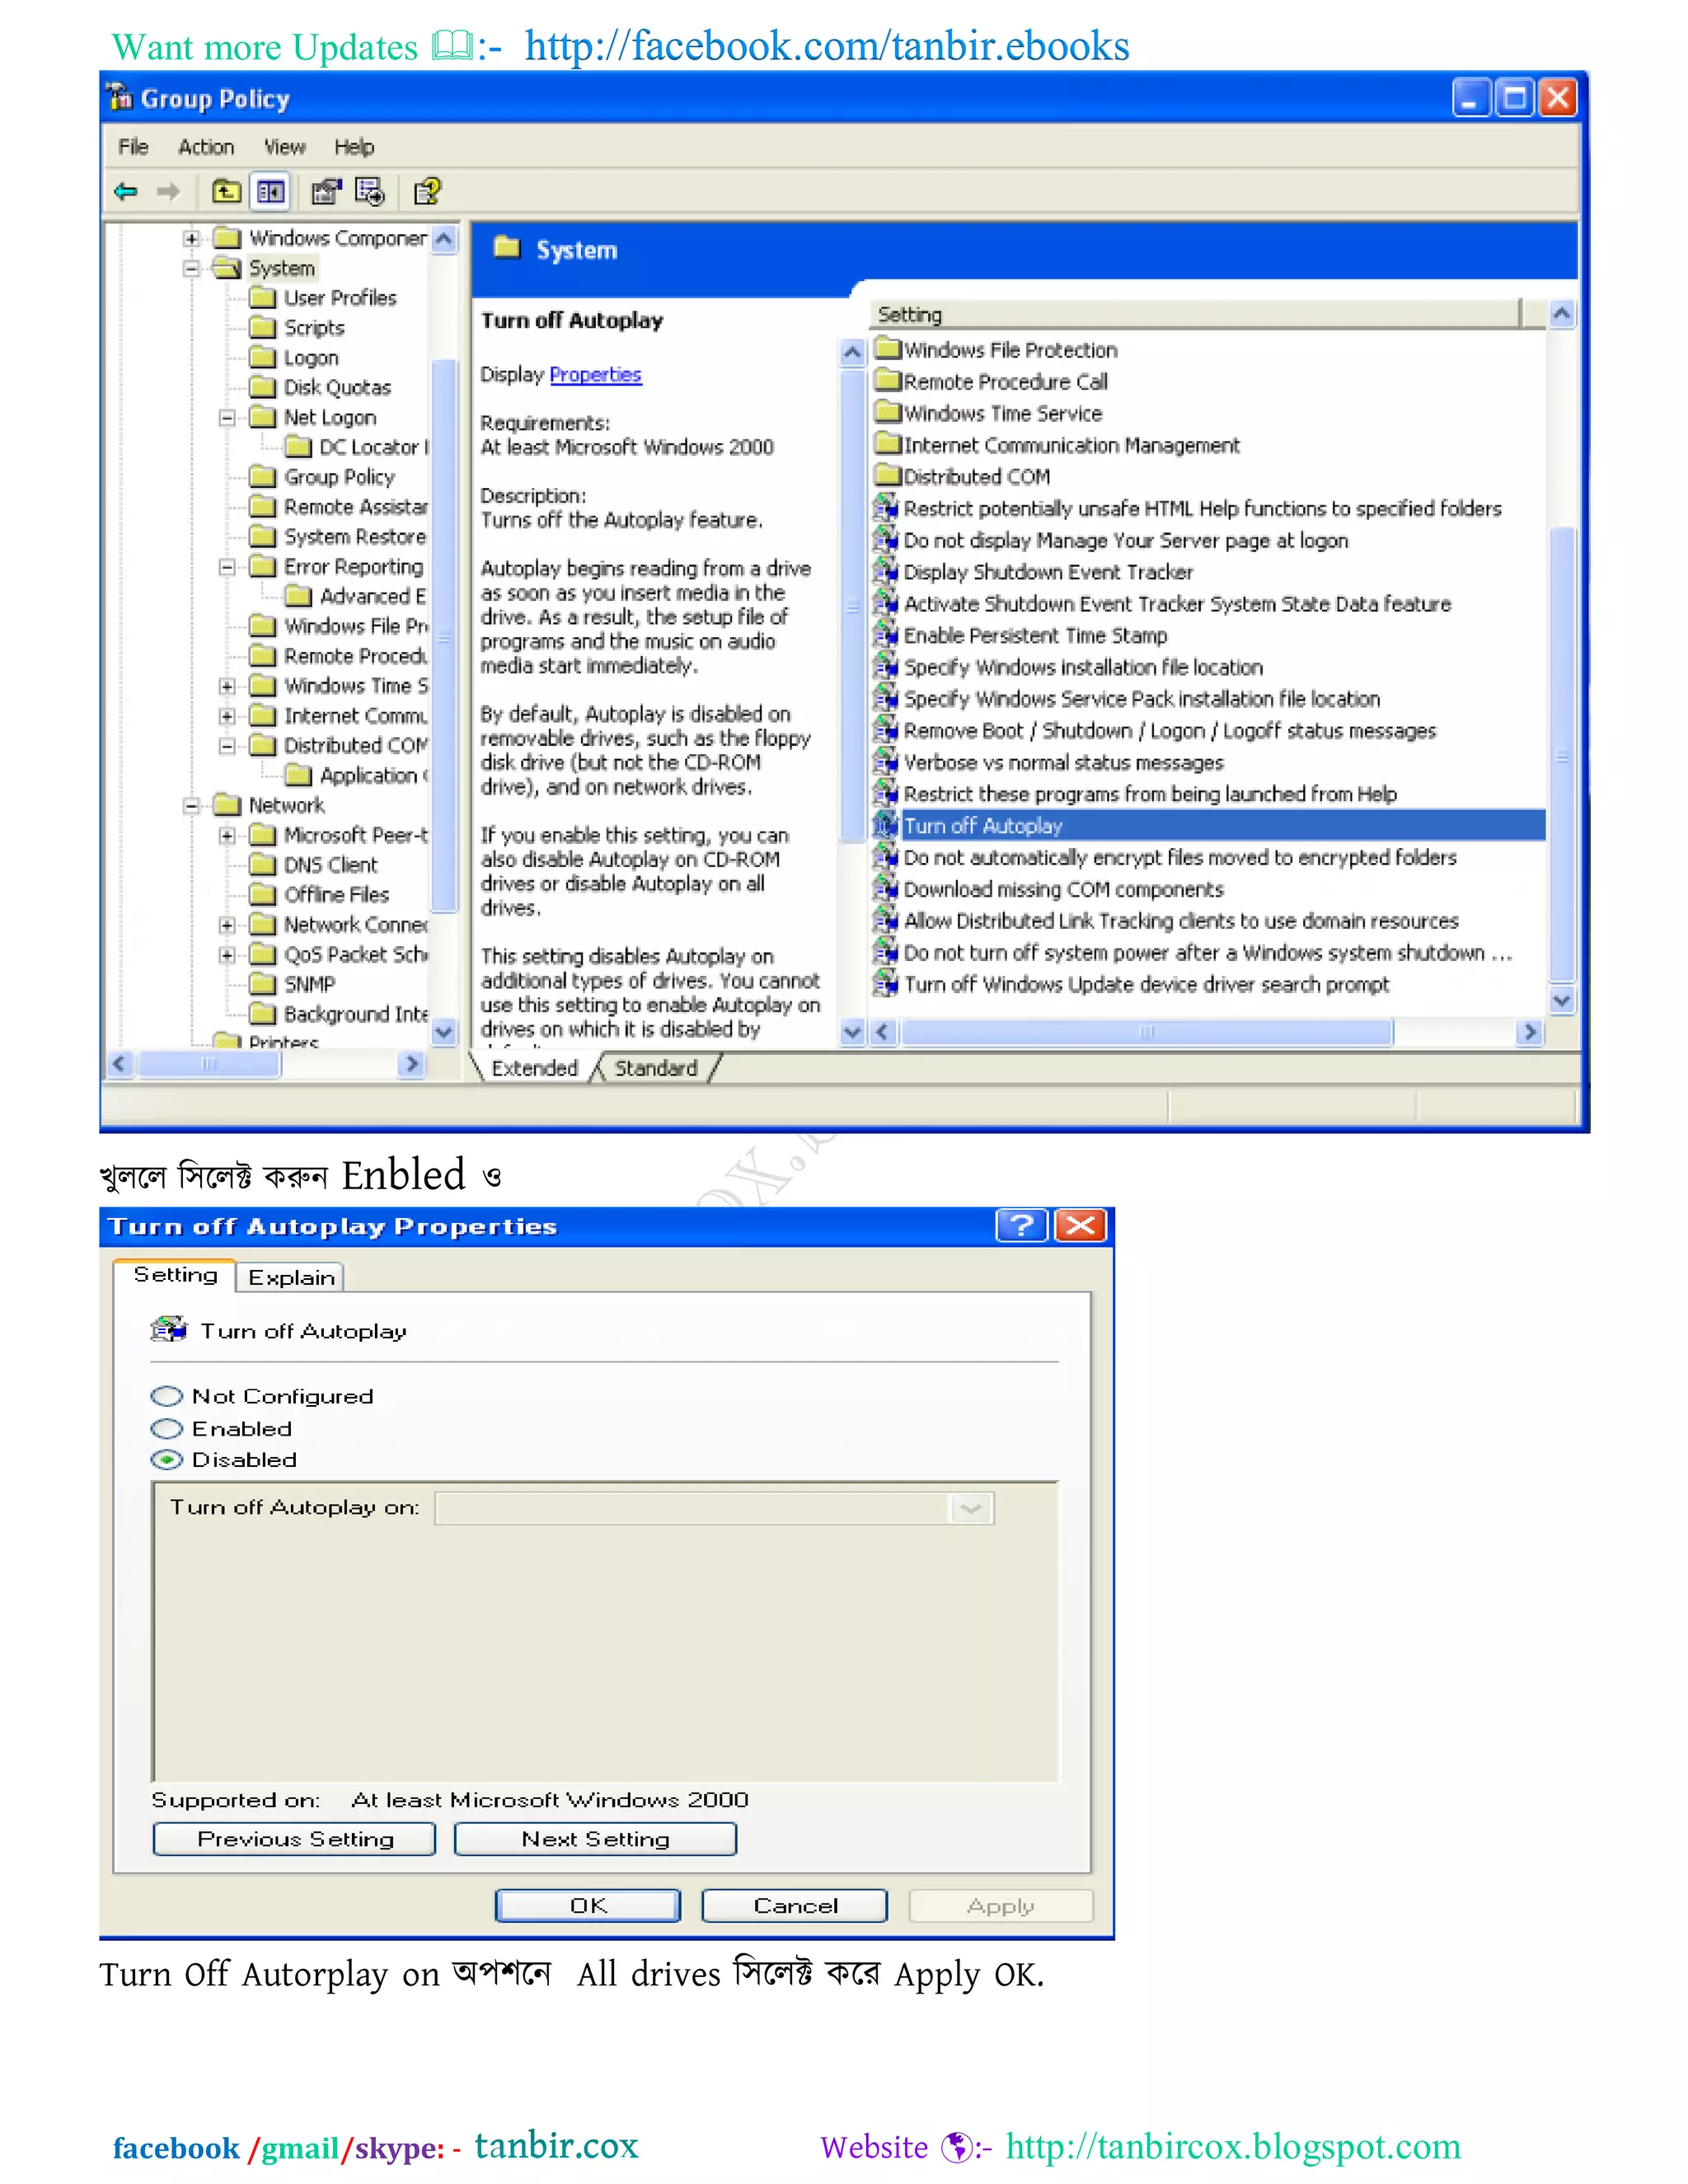Collapse the System tree node
Screen dimensions: 1688x2184
(x=191, y=268)
